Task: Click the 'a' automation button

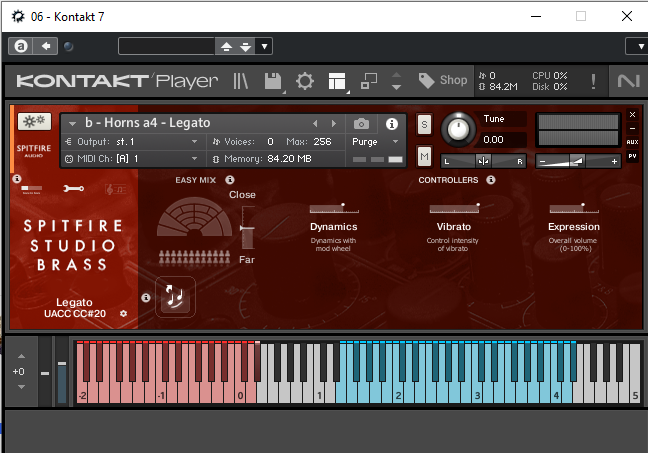Action: point(21,46)
